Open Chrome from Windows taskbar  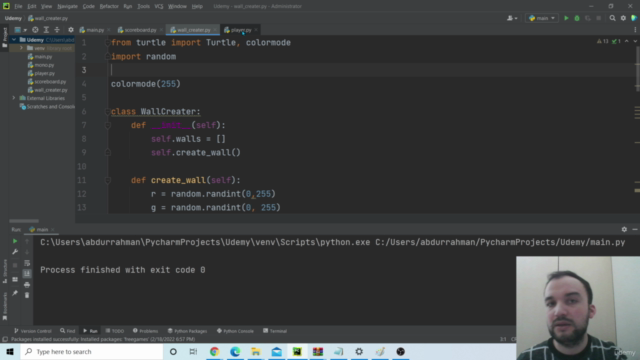click(214, 351)
